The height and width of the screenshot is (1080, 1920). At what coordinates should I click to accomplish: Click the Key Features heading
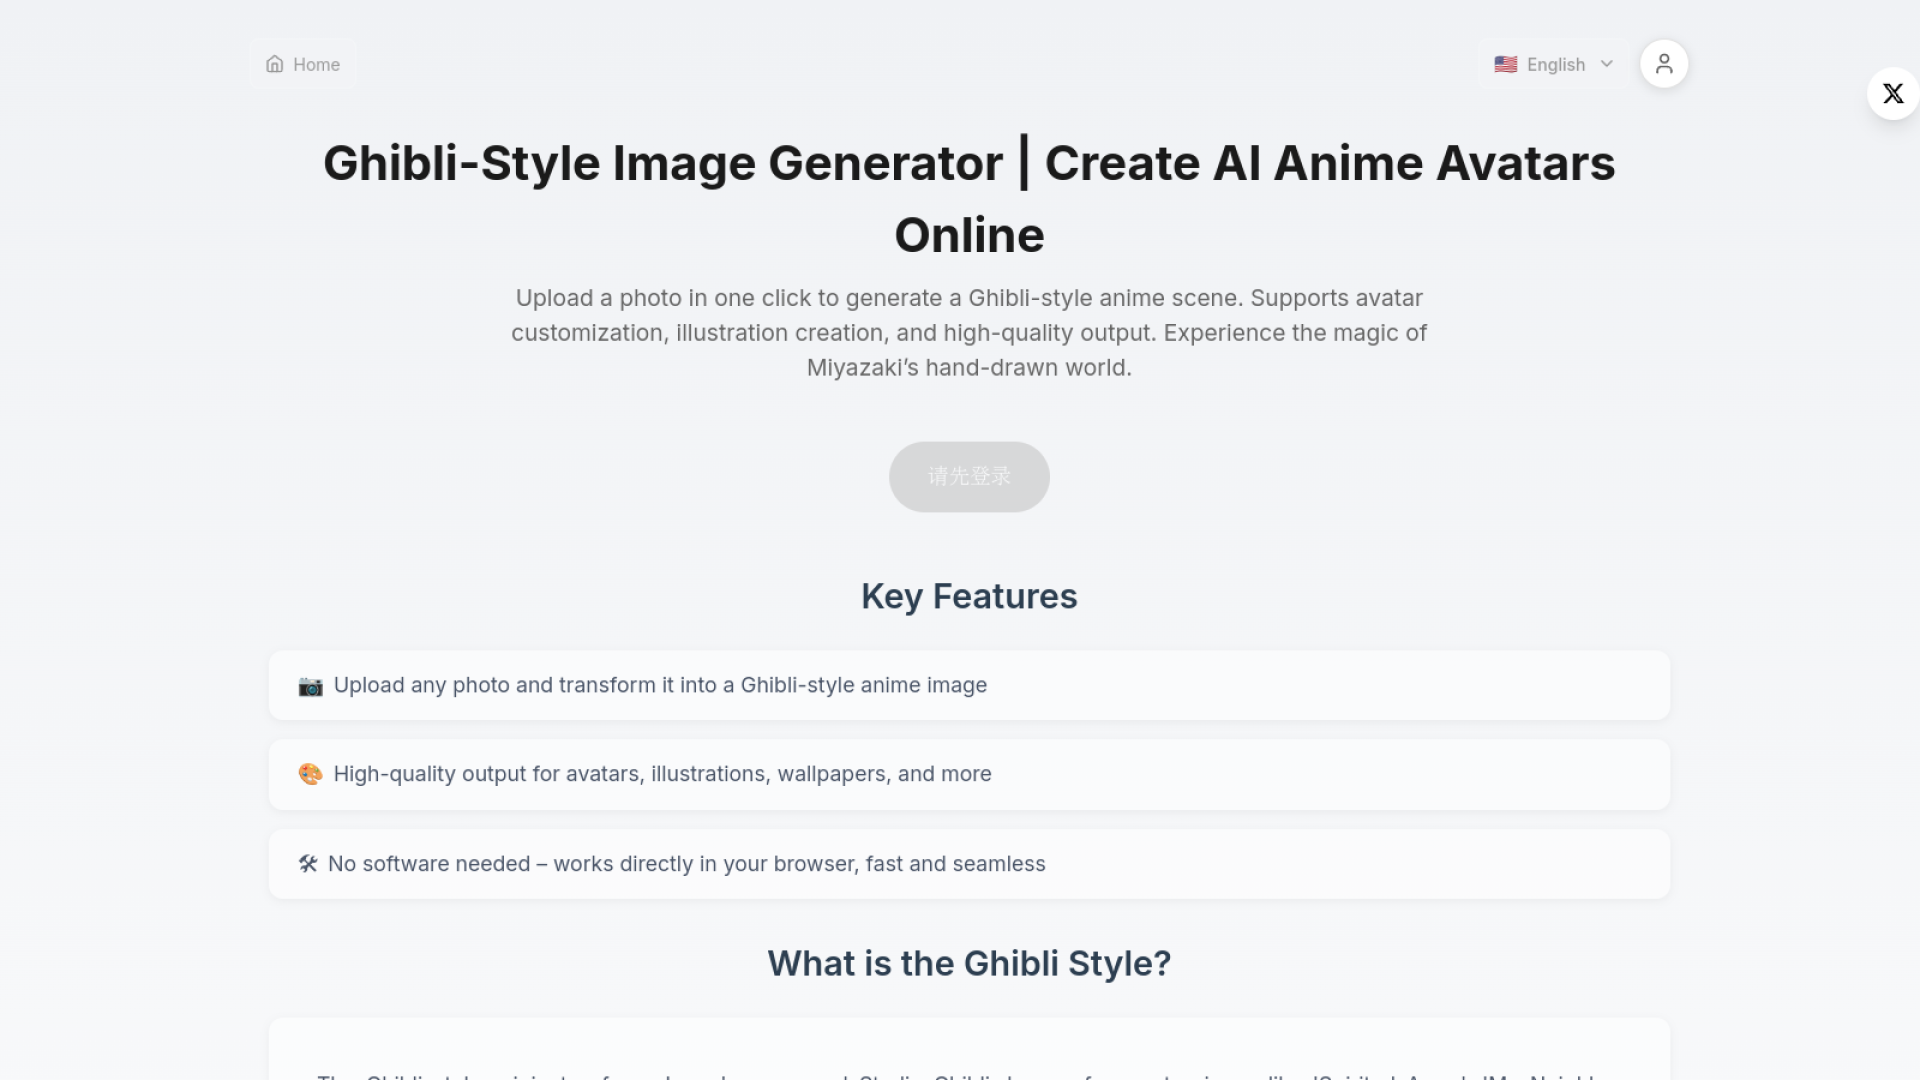point(968,596)
